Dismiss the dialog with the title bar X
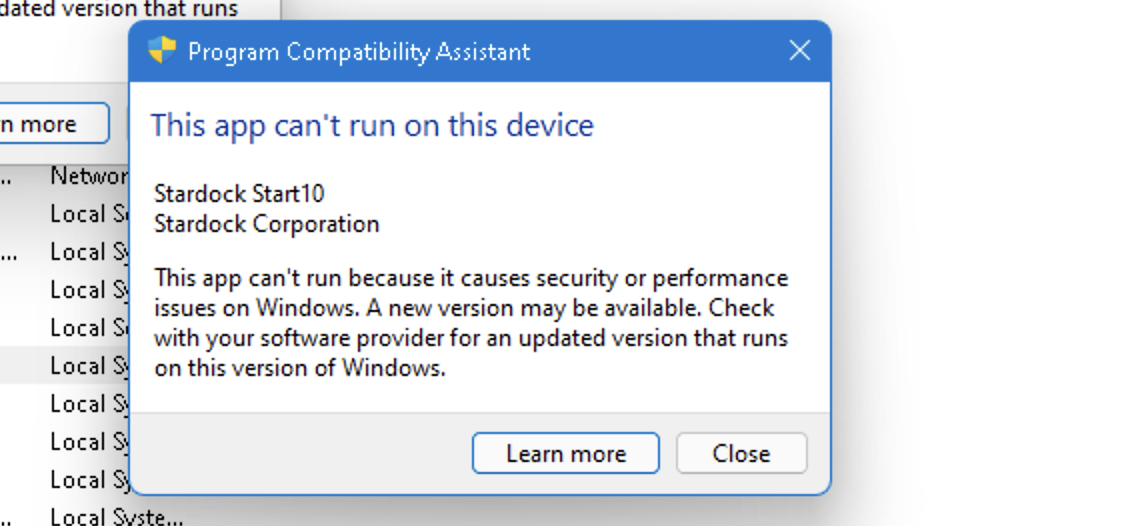Screen dimensions: 1128x526 [x=800, y=50]
